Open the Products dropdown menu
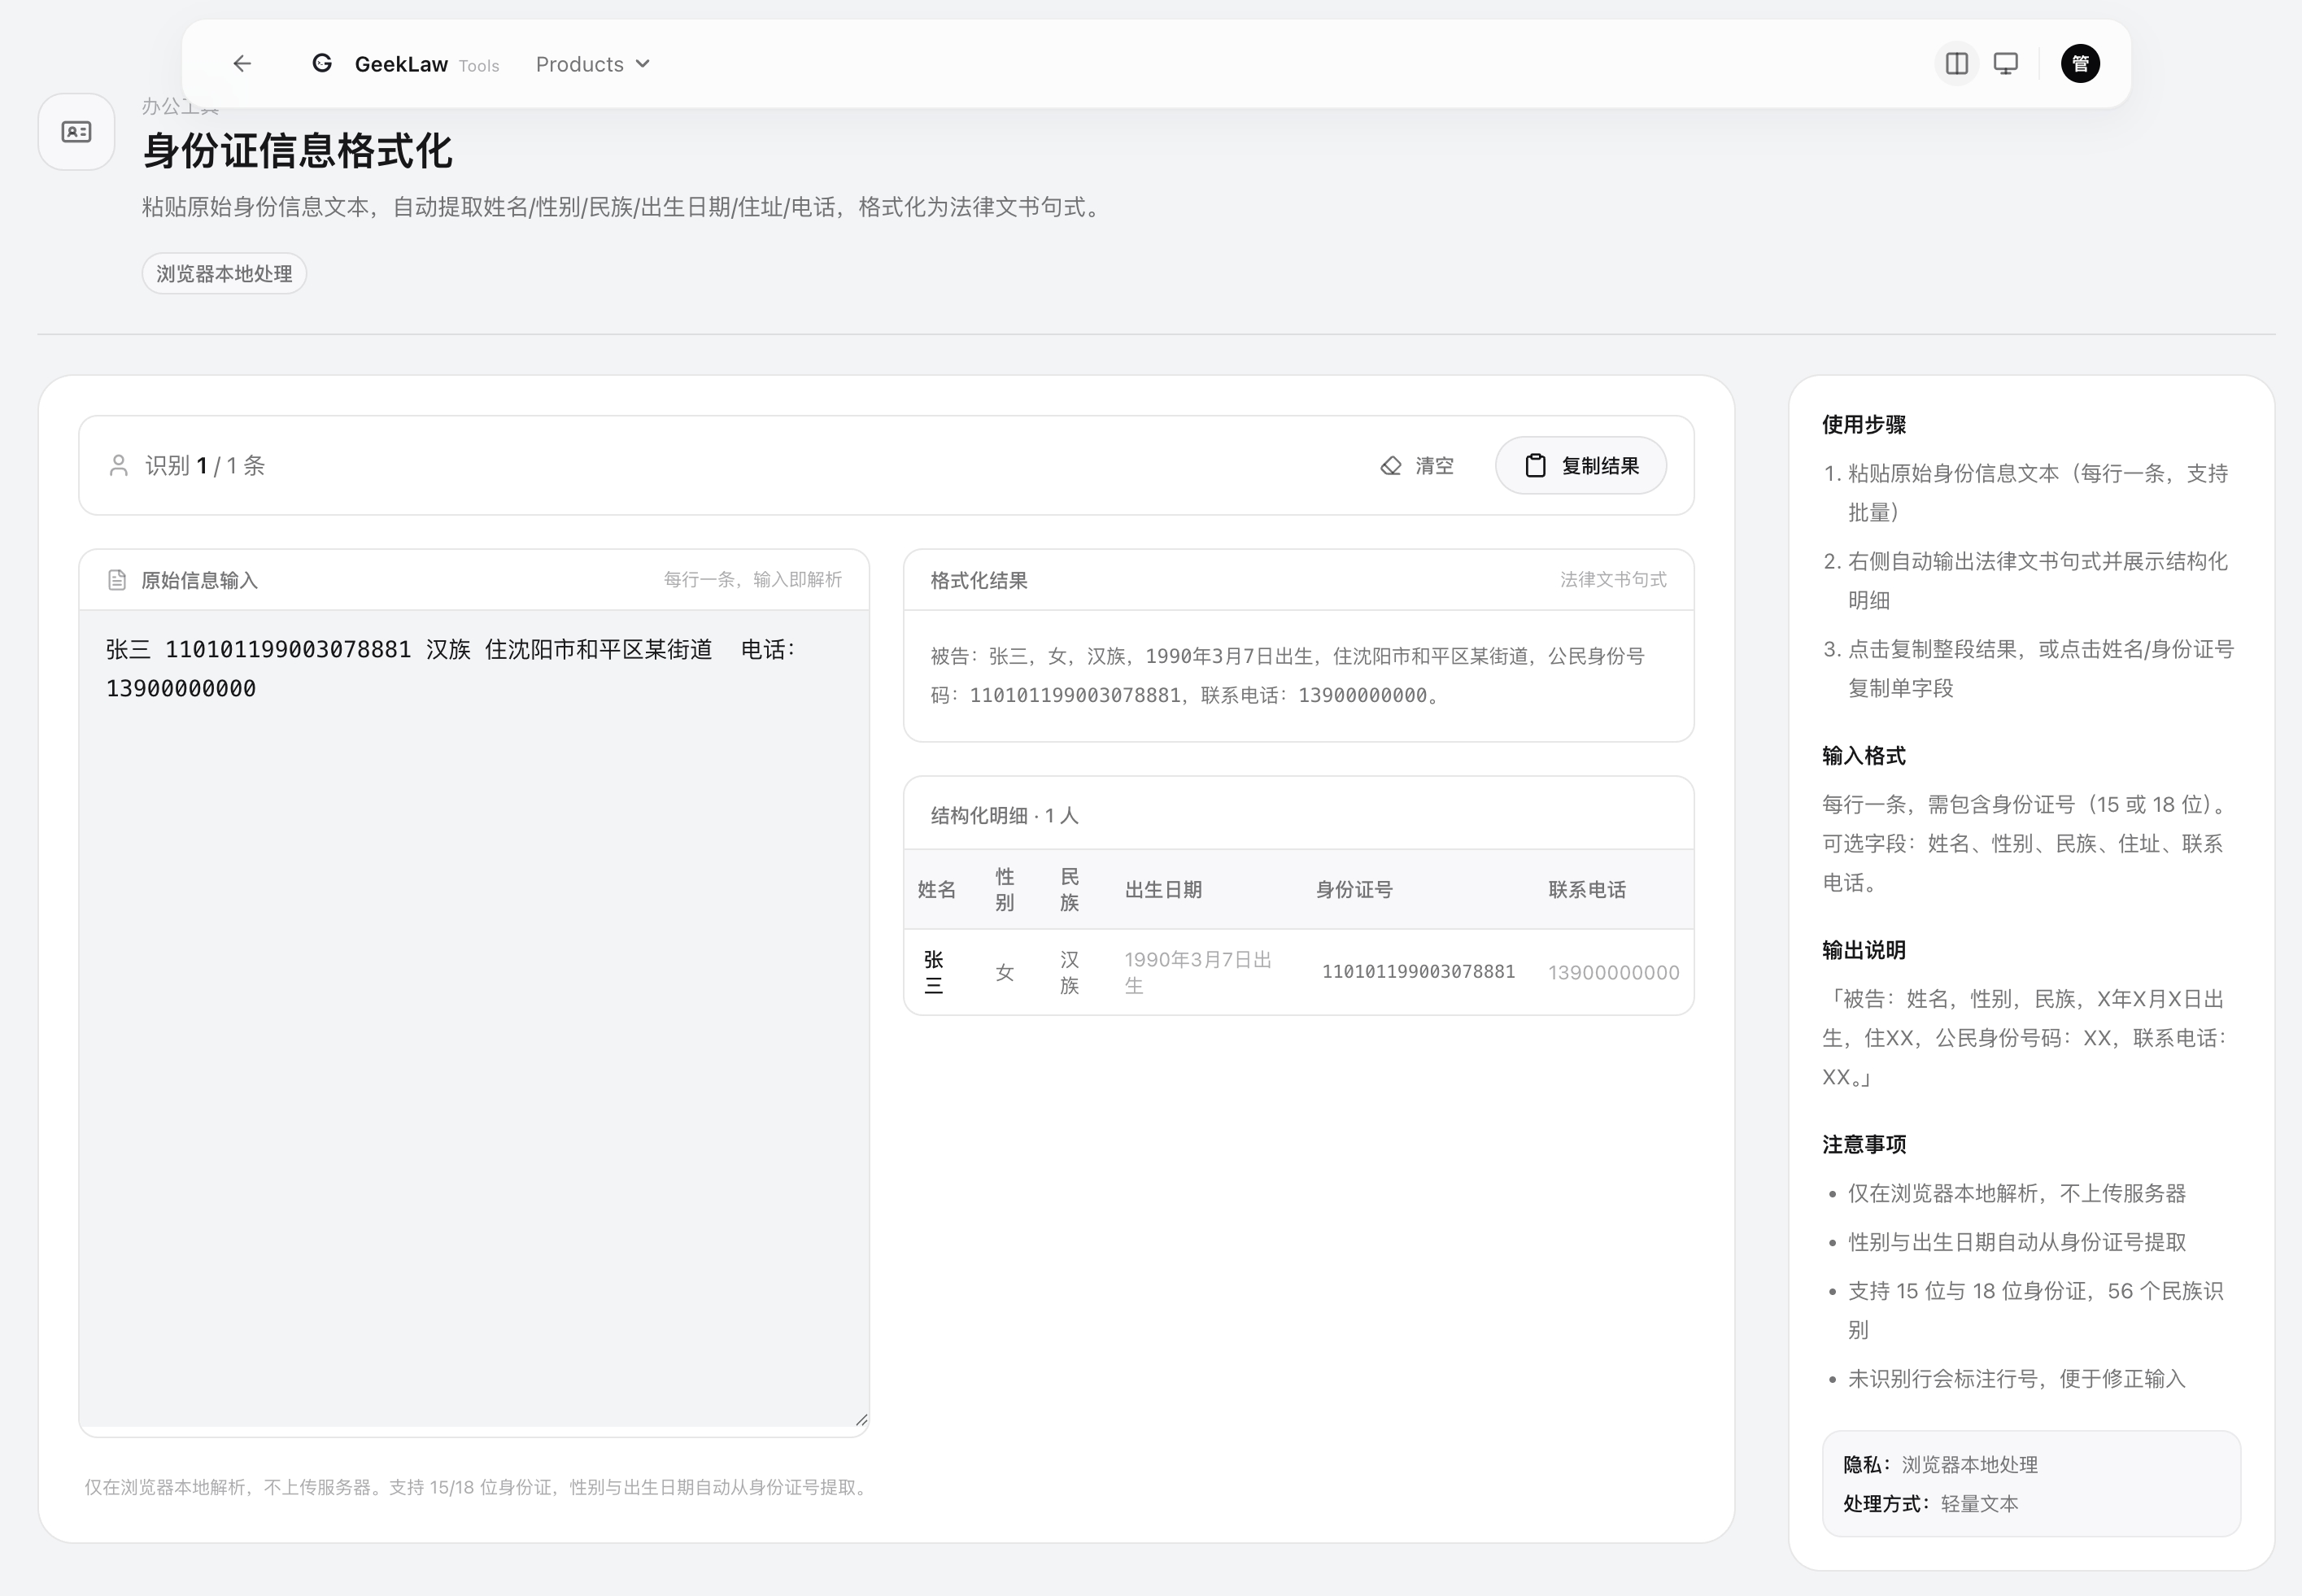This screenshot has height=1596, width=2302. coord(593,64)
